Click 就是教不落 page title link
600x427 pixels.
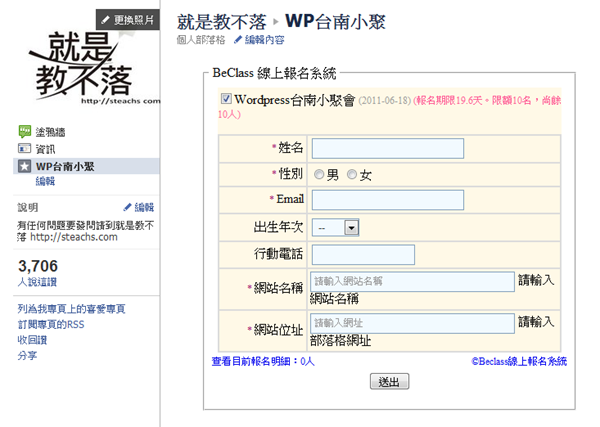tap(222, 22)
